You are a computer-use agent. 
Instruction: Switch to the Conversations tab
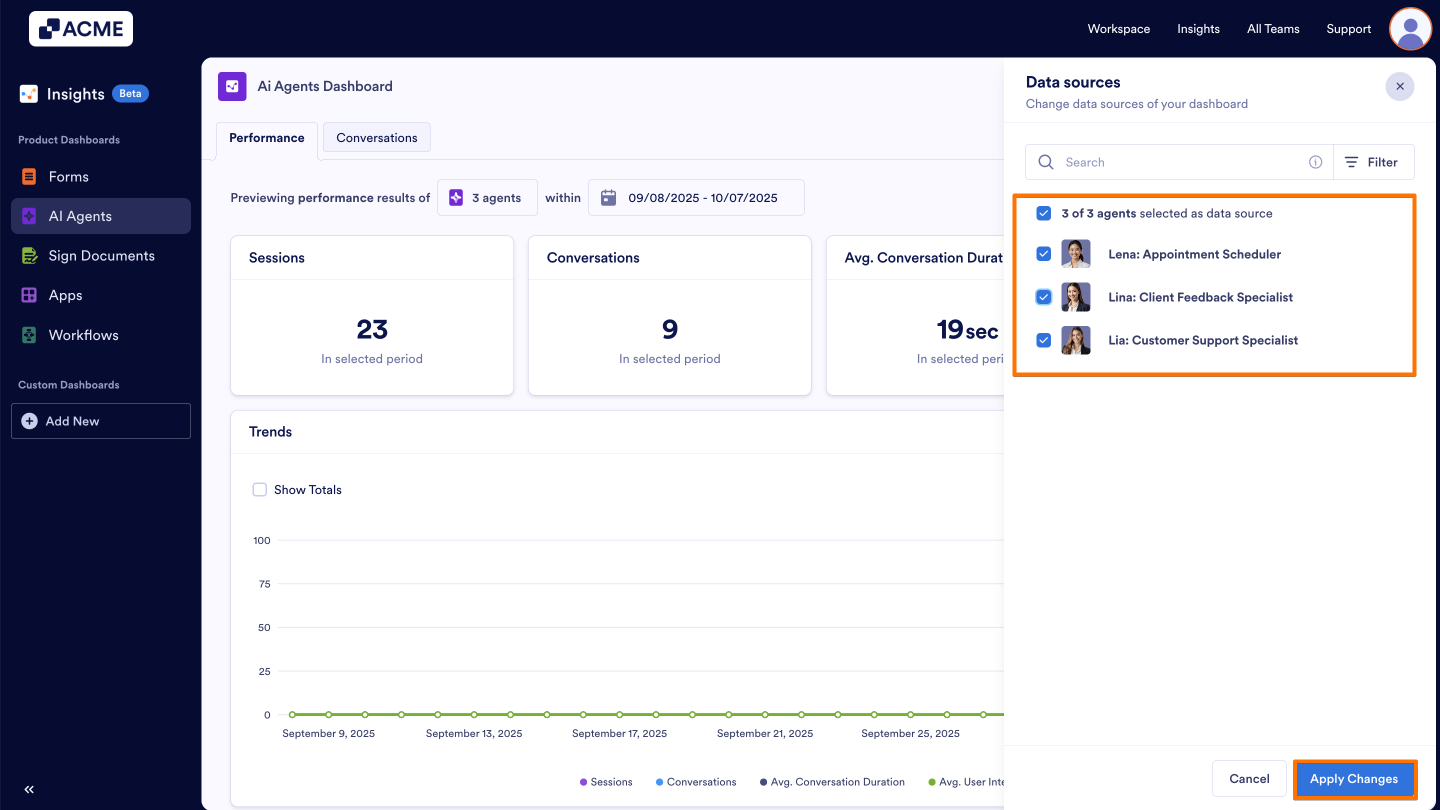[376, 137]
